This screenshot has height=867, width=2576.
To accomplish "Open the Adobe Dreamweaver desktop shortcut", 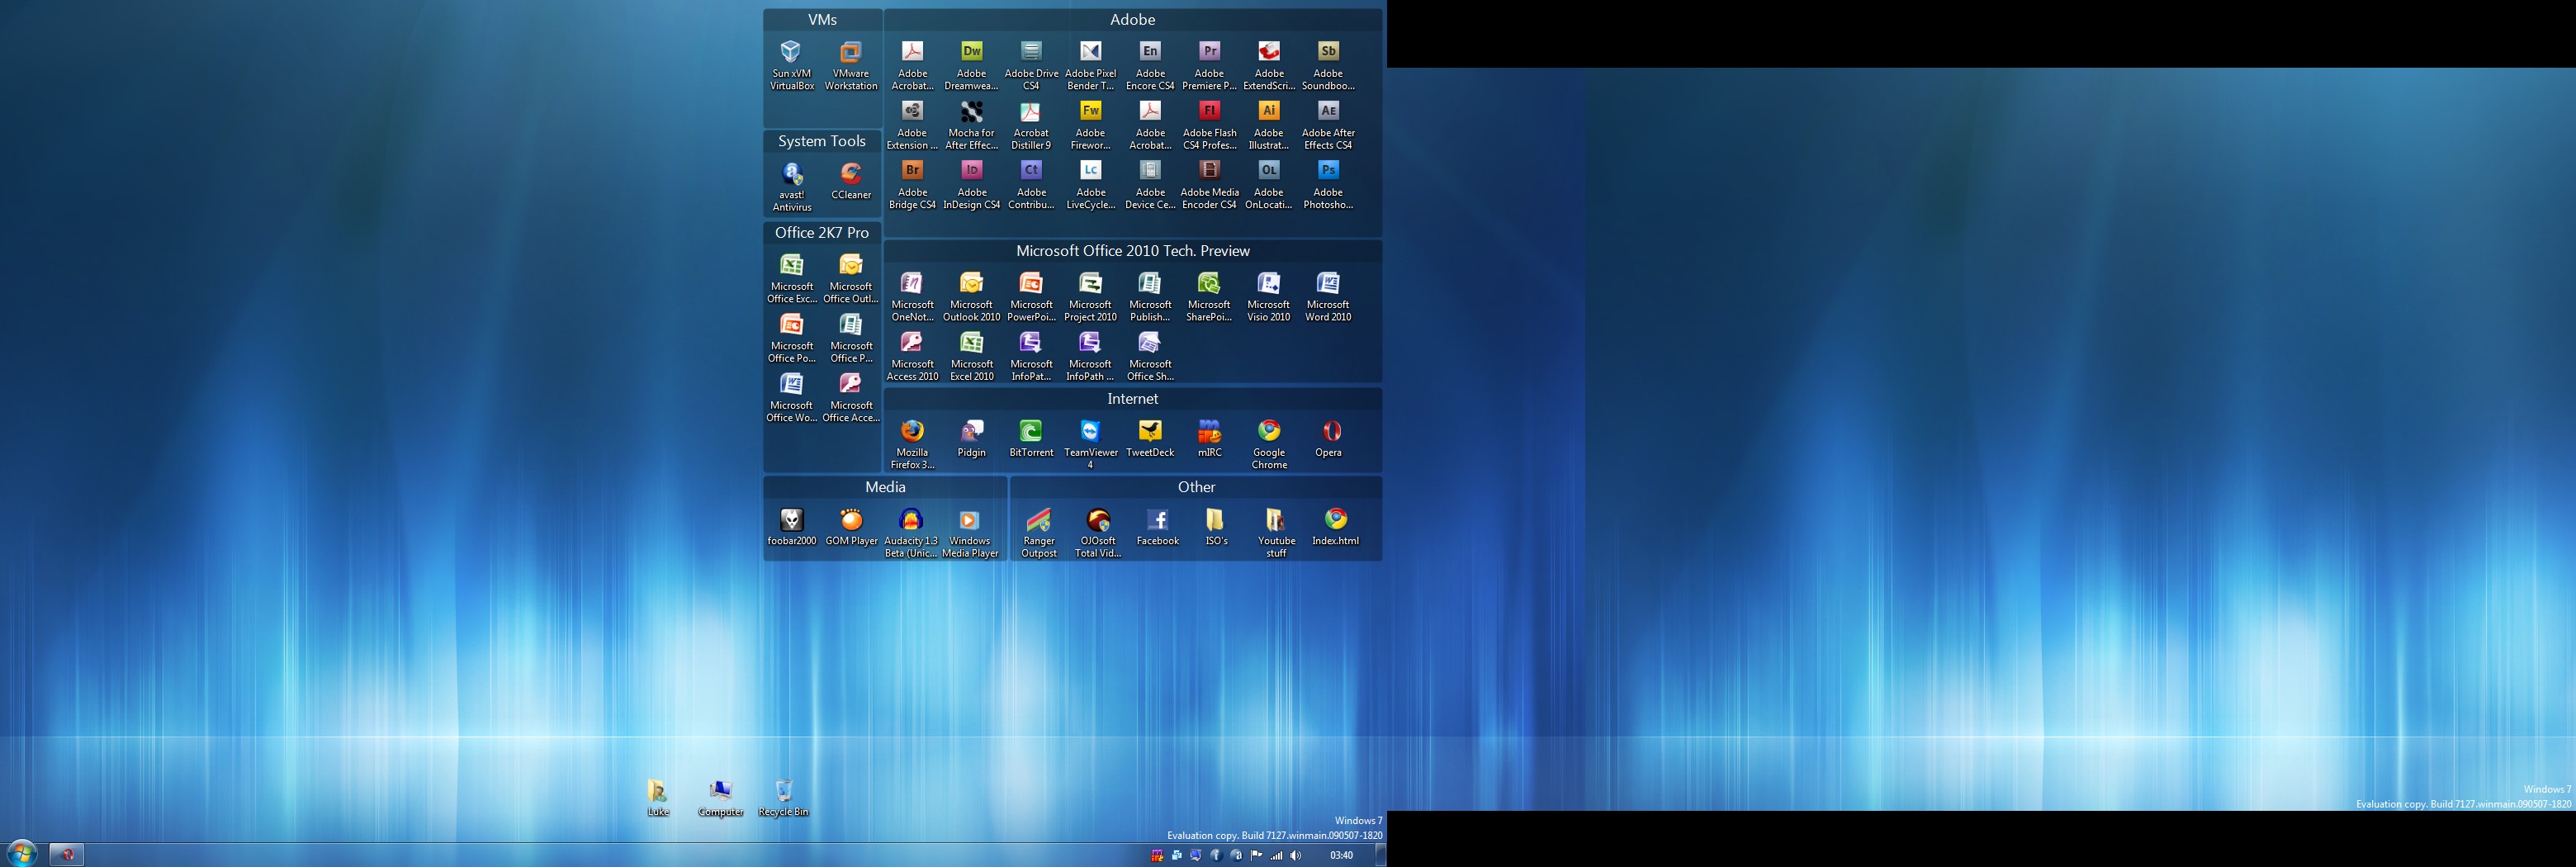I will 971,52.
